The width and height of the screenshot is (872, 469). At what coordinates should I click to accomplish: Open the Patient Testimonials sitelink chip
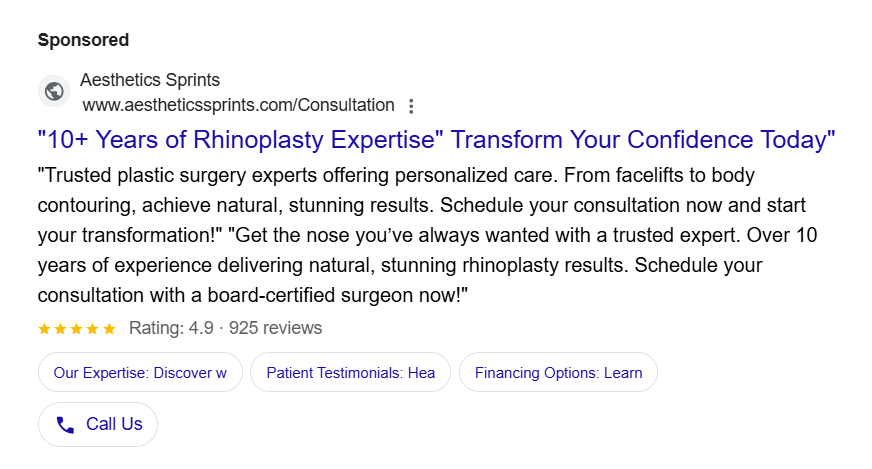pos(350,372)
